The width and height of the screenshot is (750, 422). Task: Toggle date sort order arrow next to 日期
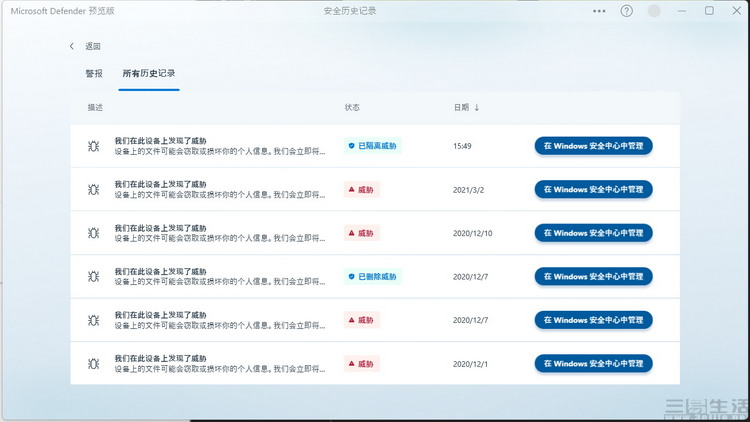coord(476,108)
